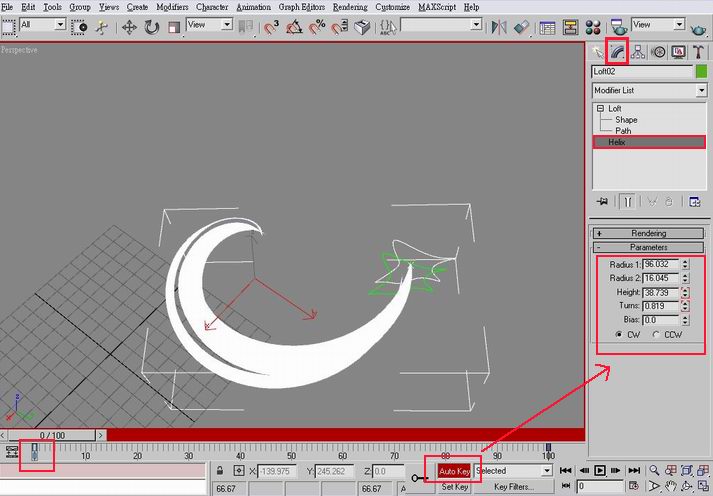Click the Key Filters button
Viewport: 713px width, 496px height.
514,487
